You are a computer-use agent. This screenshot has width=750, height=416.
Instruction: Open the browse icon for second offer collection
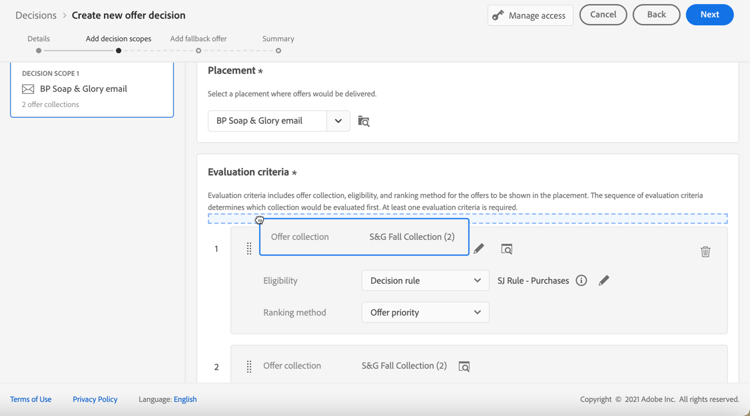point(464,367)
